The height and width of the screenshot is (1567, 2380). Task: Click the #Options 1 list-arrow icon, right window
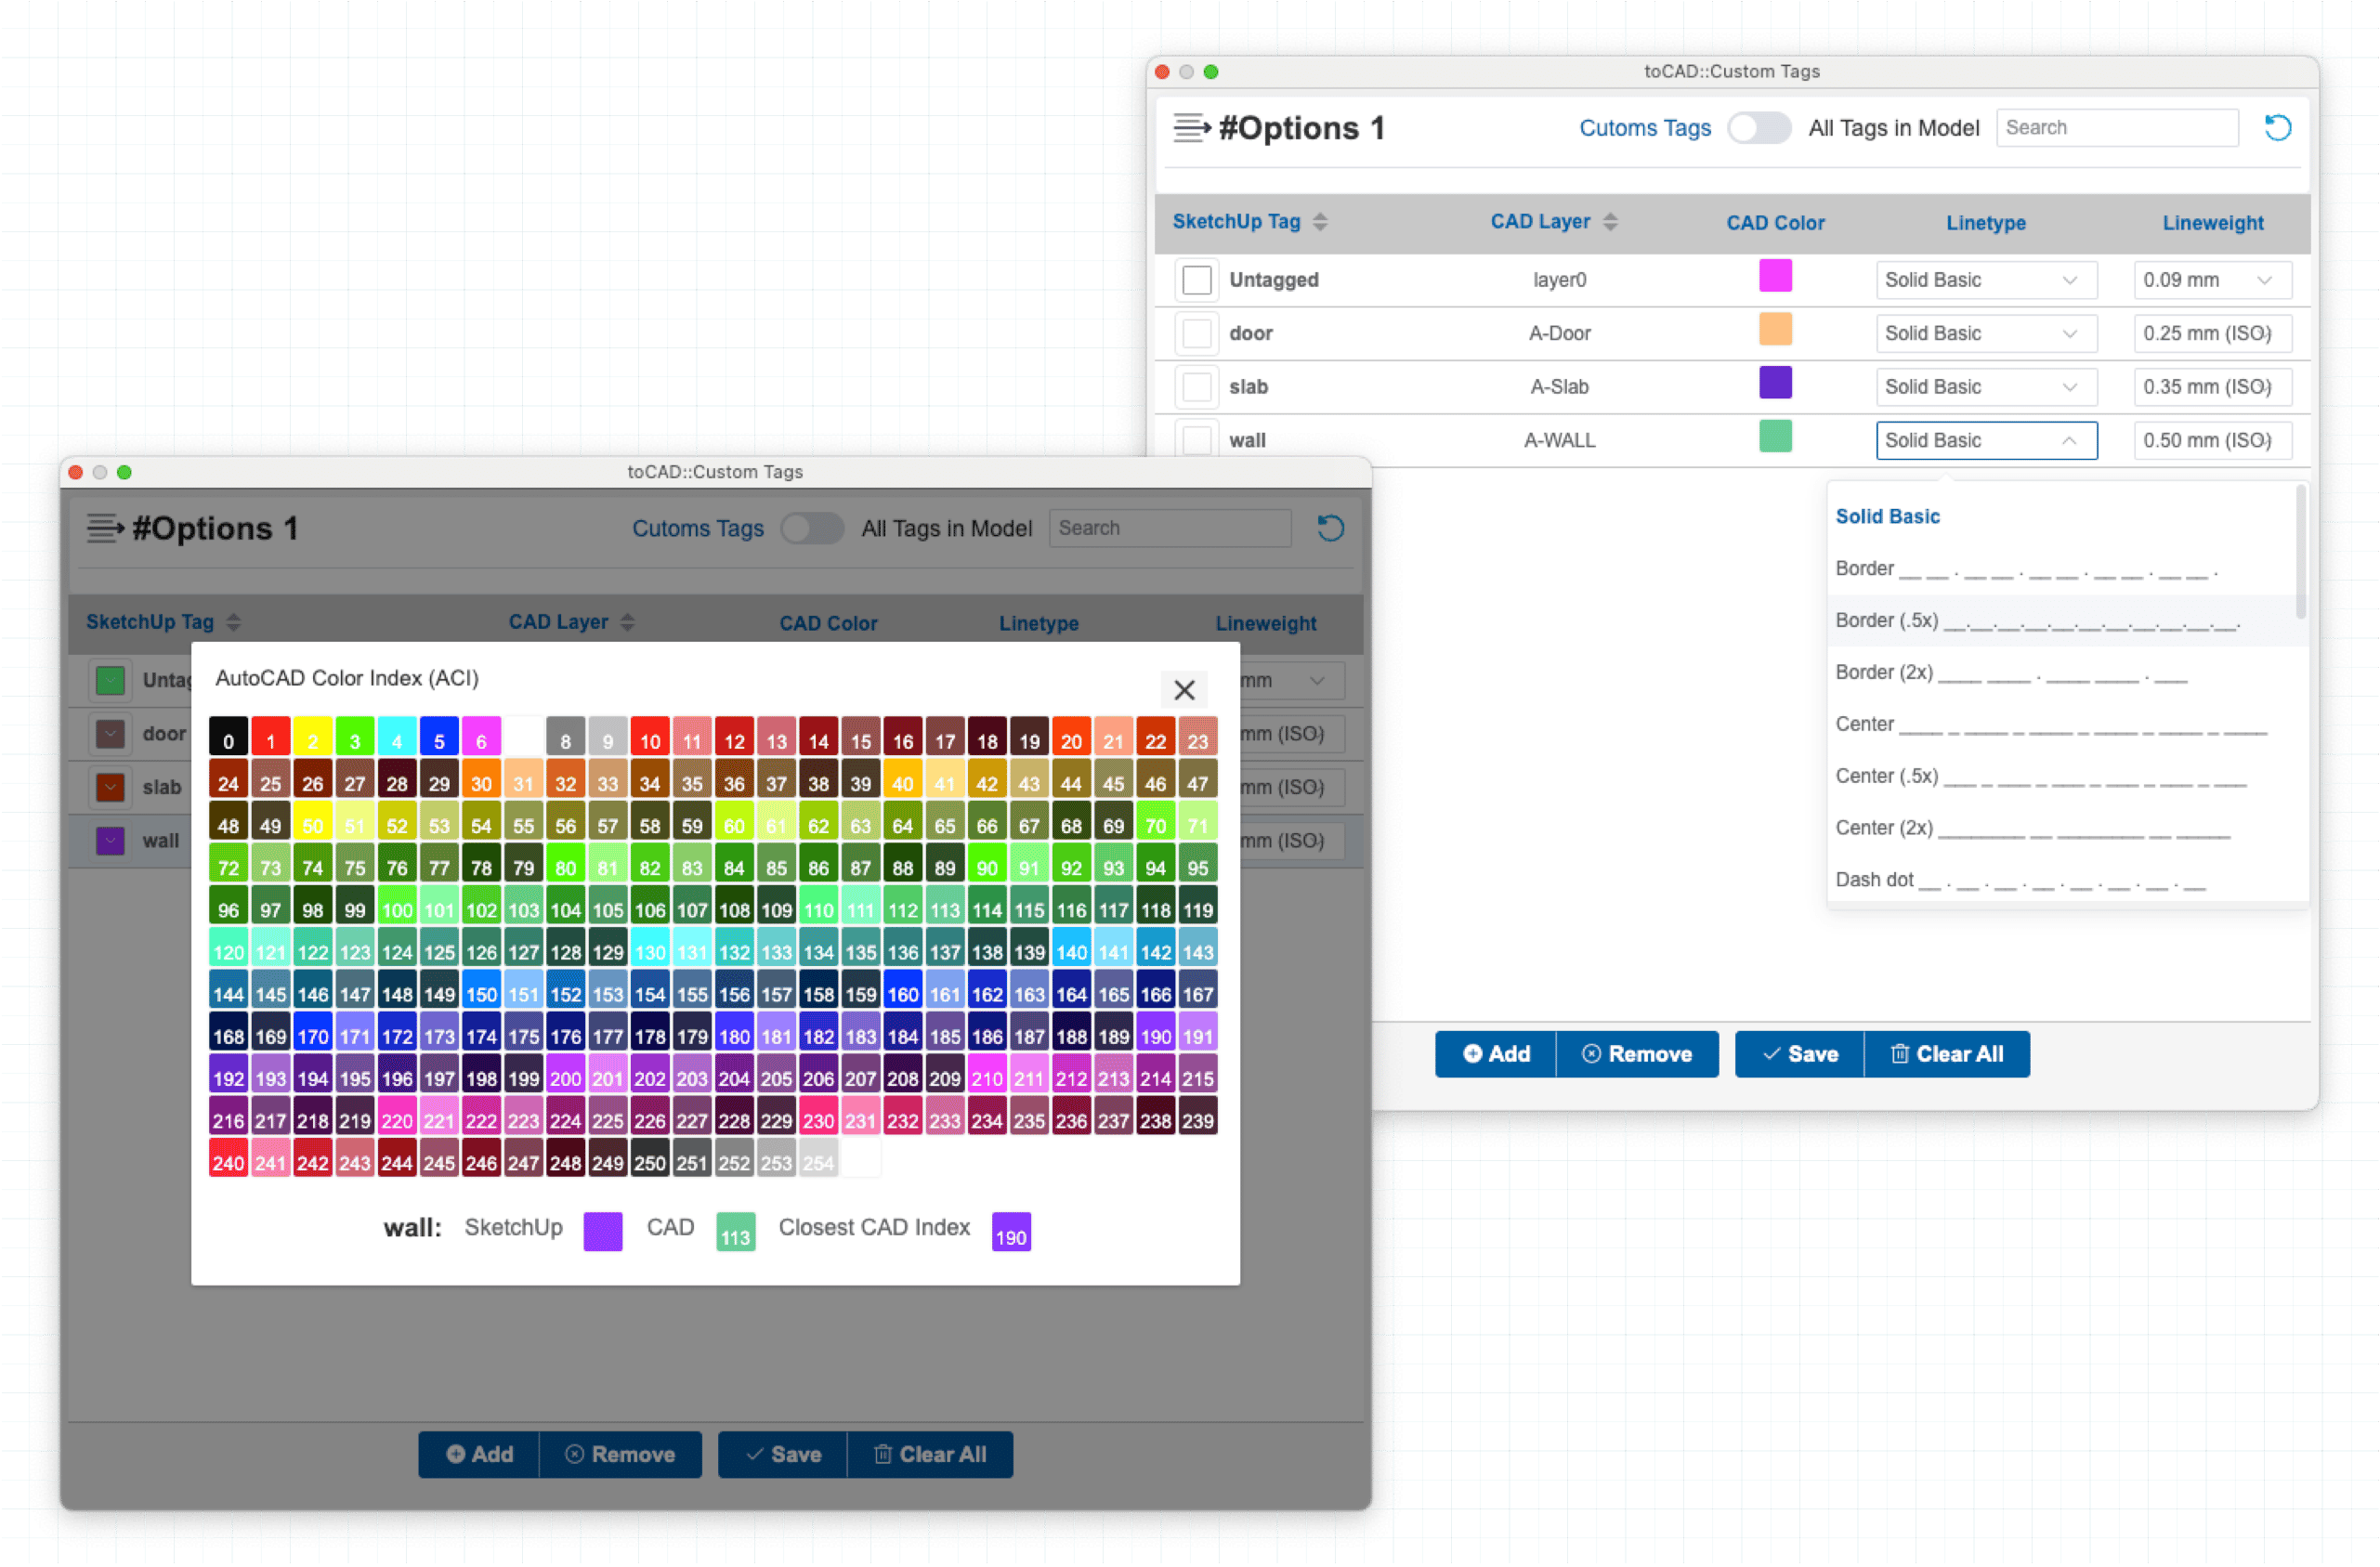pos(1191,128)
